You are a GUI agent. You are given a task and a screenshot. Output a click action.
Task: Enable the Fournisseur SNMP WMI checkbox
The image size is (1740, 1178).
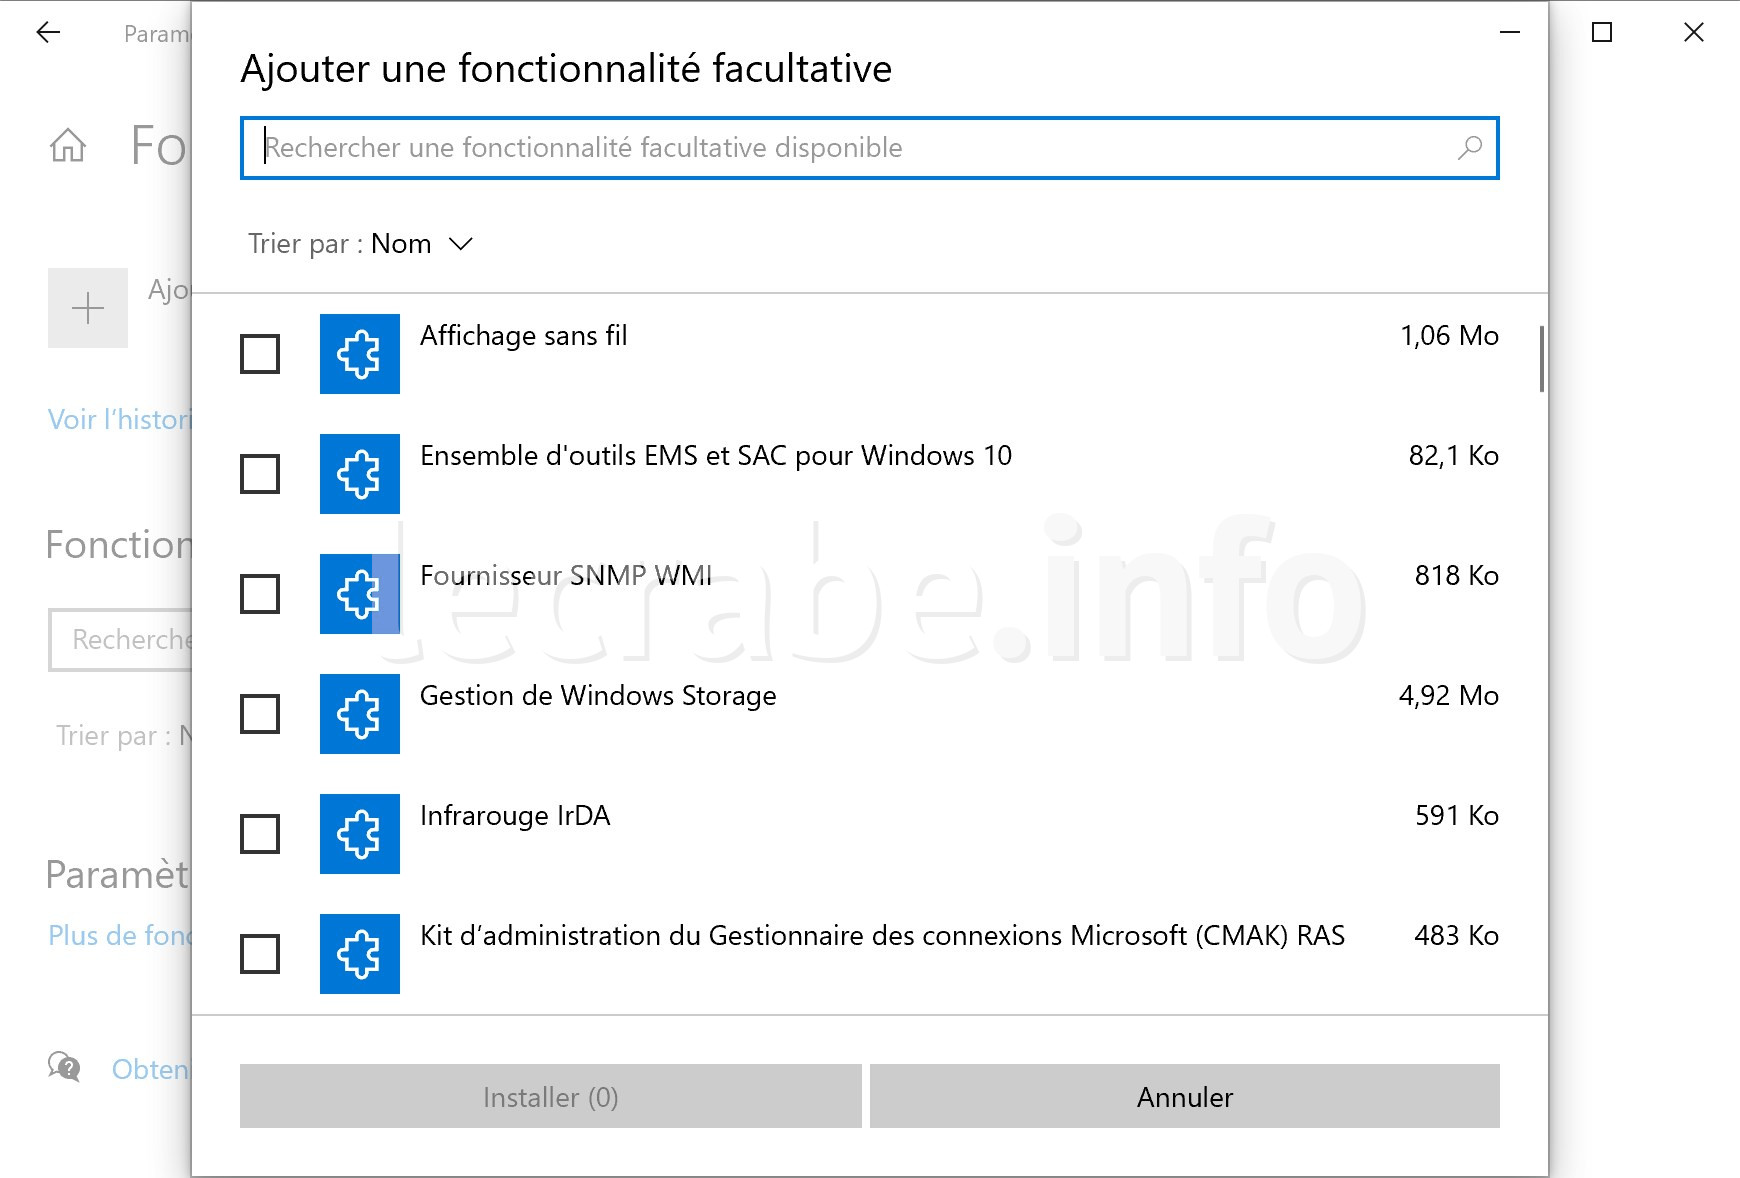tap(260, 594)
